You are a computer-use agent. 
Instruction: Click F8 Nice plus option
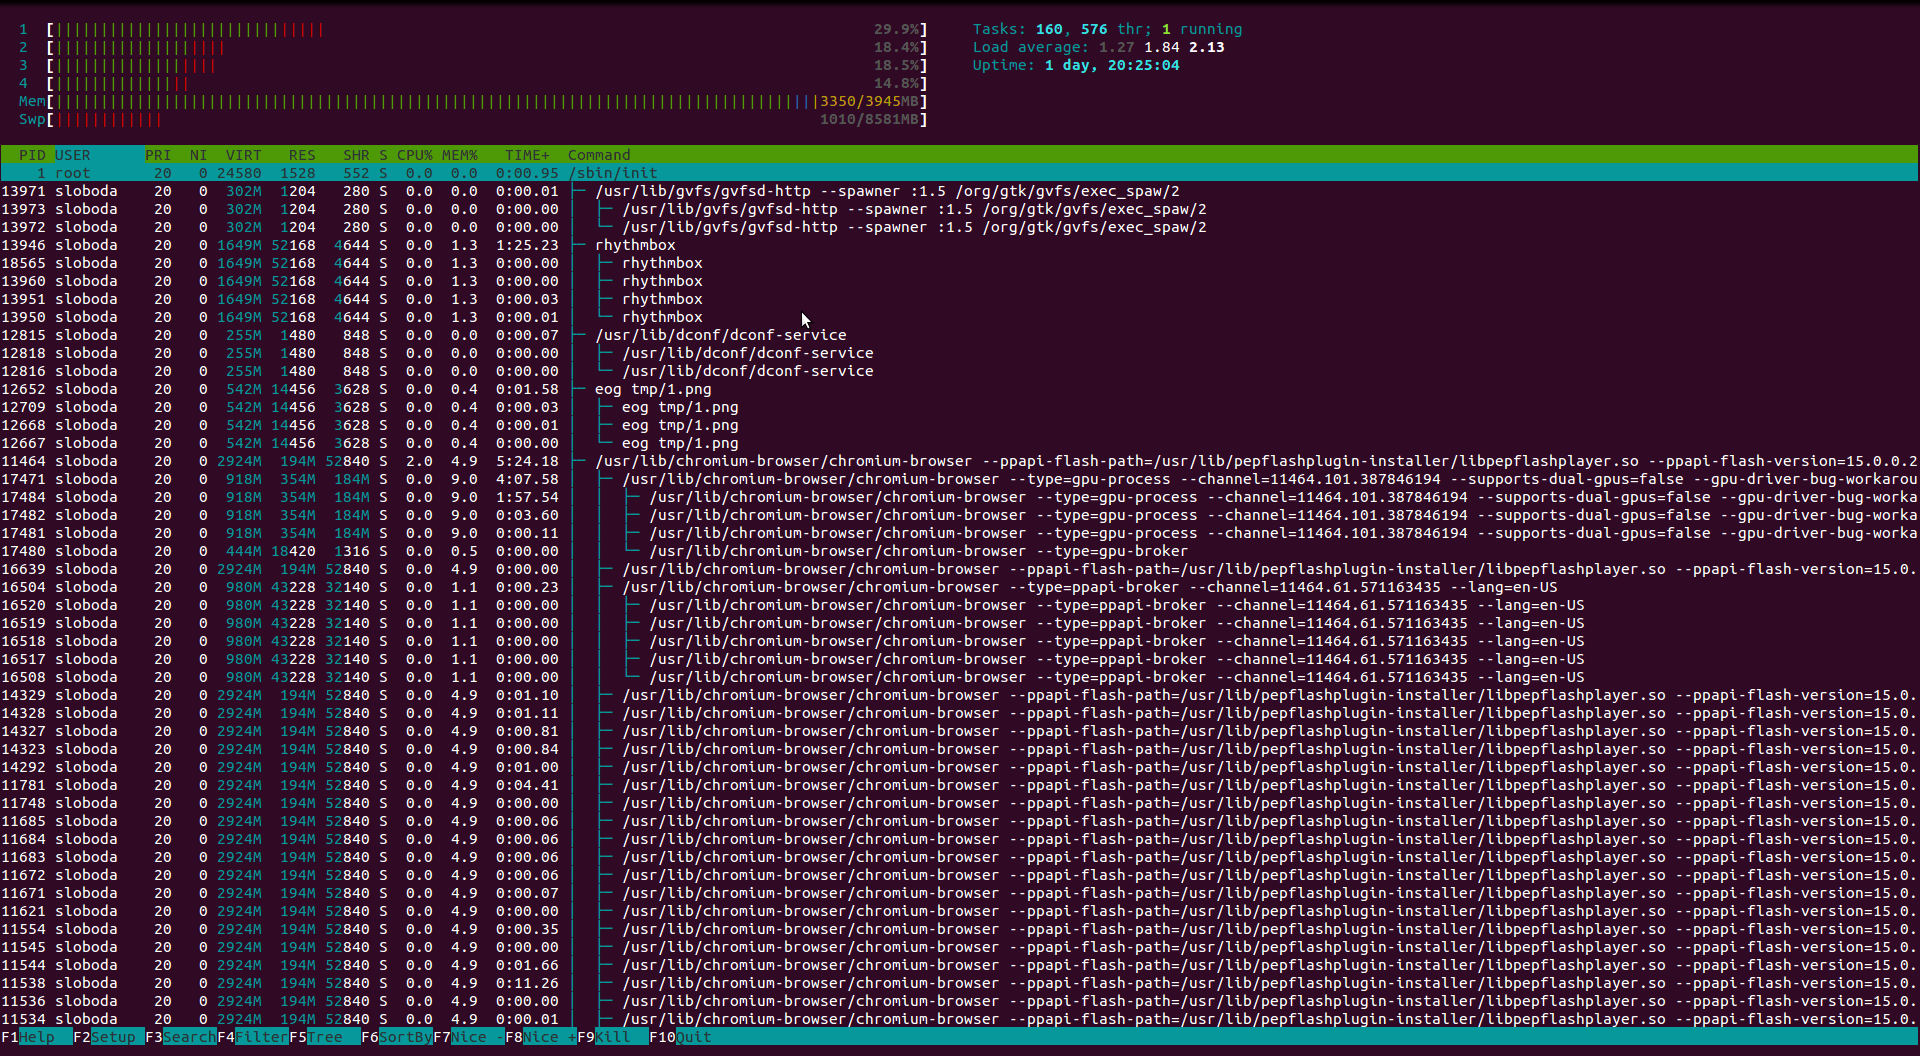pos(540,1037)
